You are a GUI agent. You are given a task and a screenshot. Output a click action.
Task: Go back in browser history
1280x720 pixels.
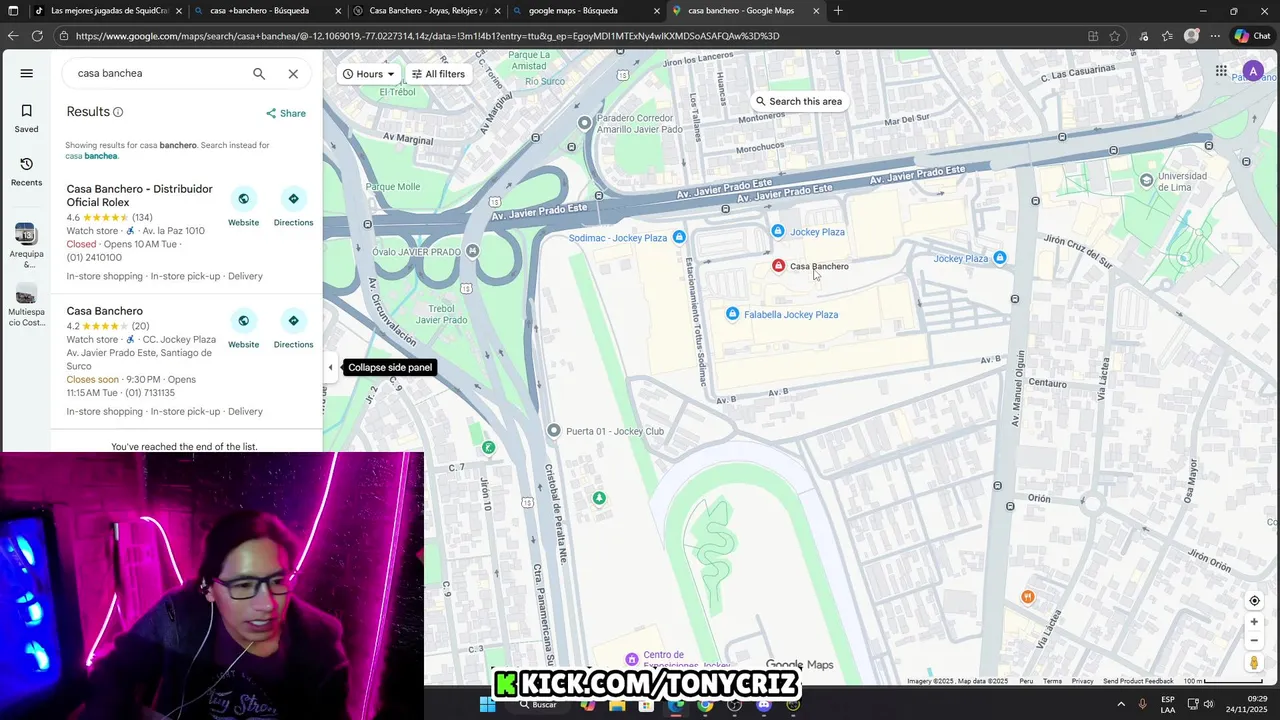click(12, 36)
